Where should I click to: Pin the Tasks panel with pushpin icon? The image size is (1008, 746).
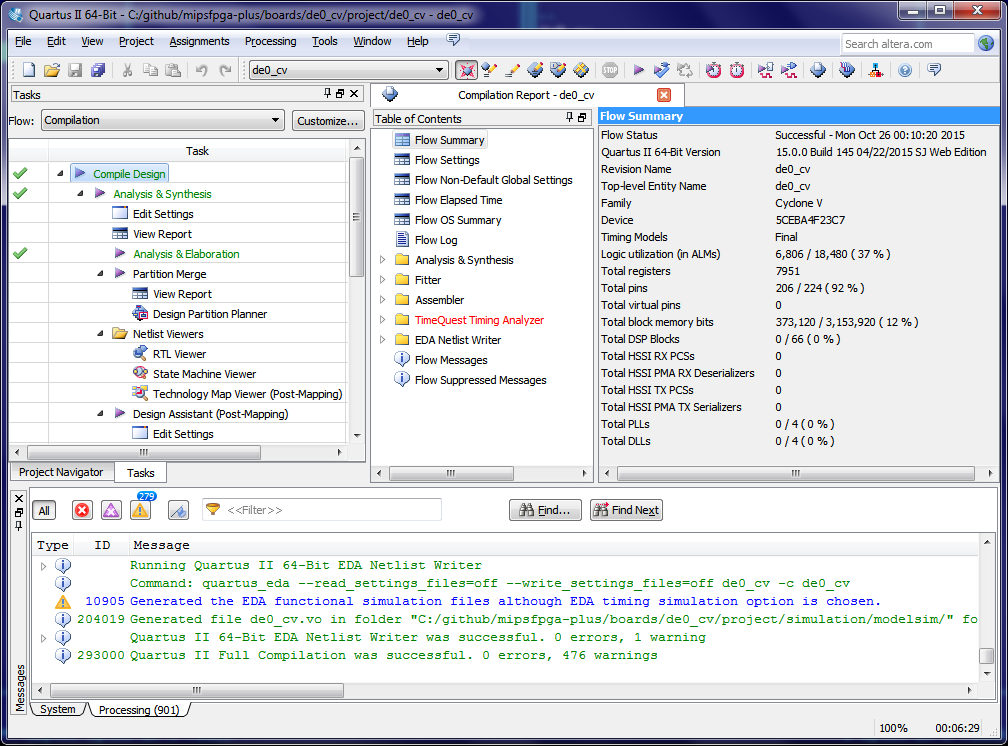pyautogui.click(x=328, y=94)
